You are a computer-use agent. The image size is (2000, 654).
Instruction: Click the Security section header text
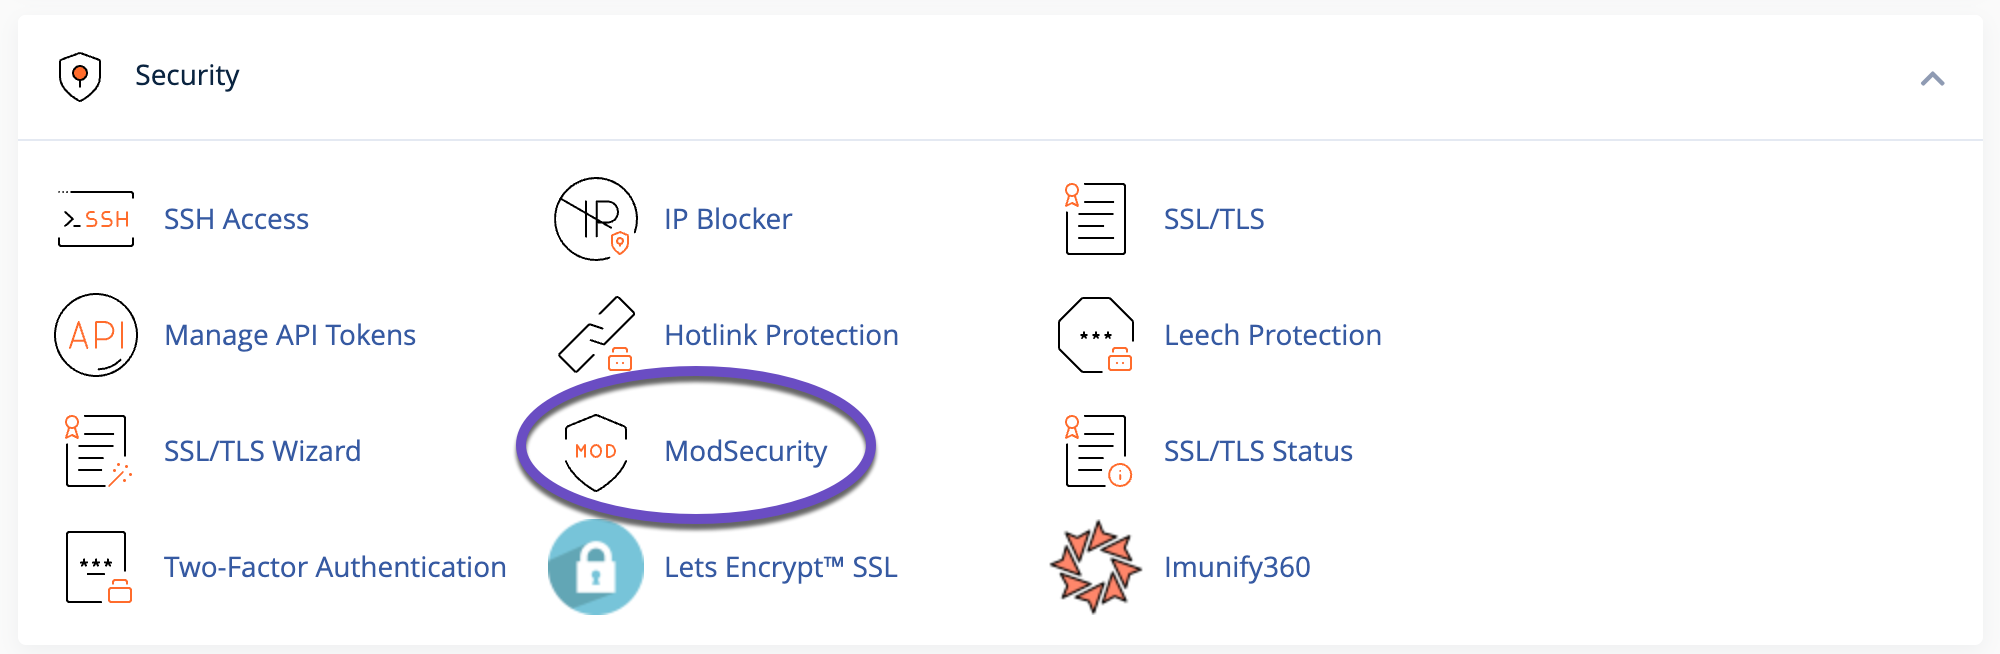(188, 74)
